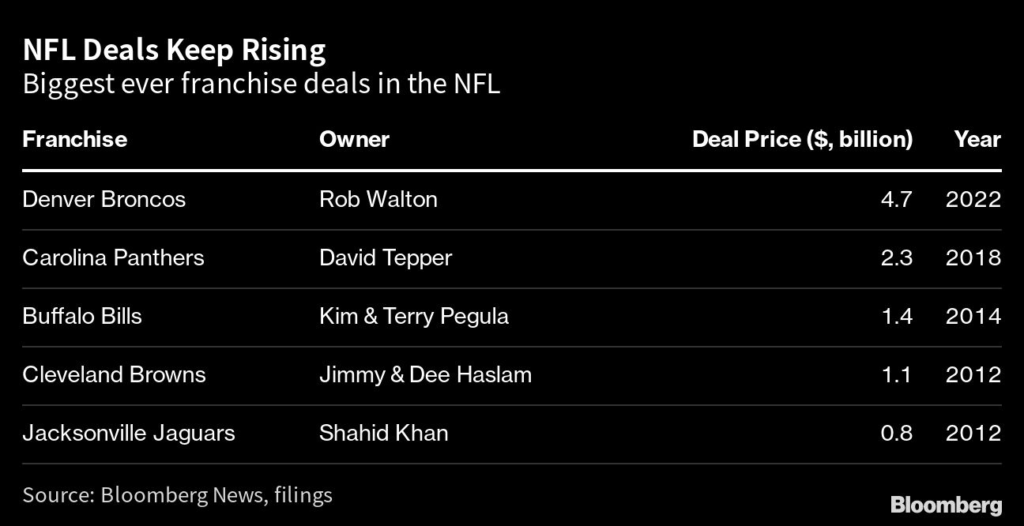Click the Year column header
Image resolution: width=1024 pixels, height=526 pixels.
[977, 139]
